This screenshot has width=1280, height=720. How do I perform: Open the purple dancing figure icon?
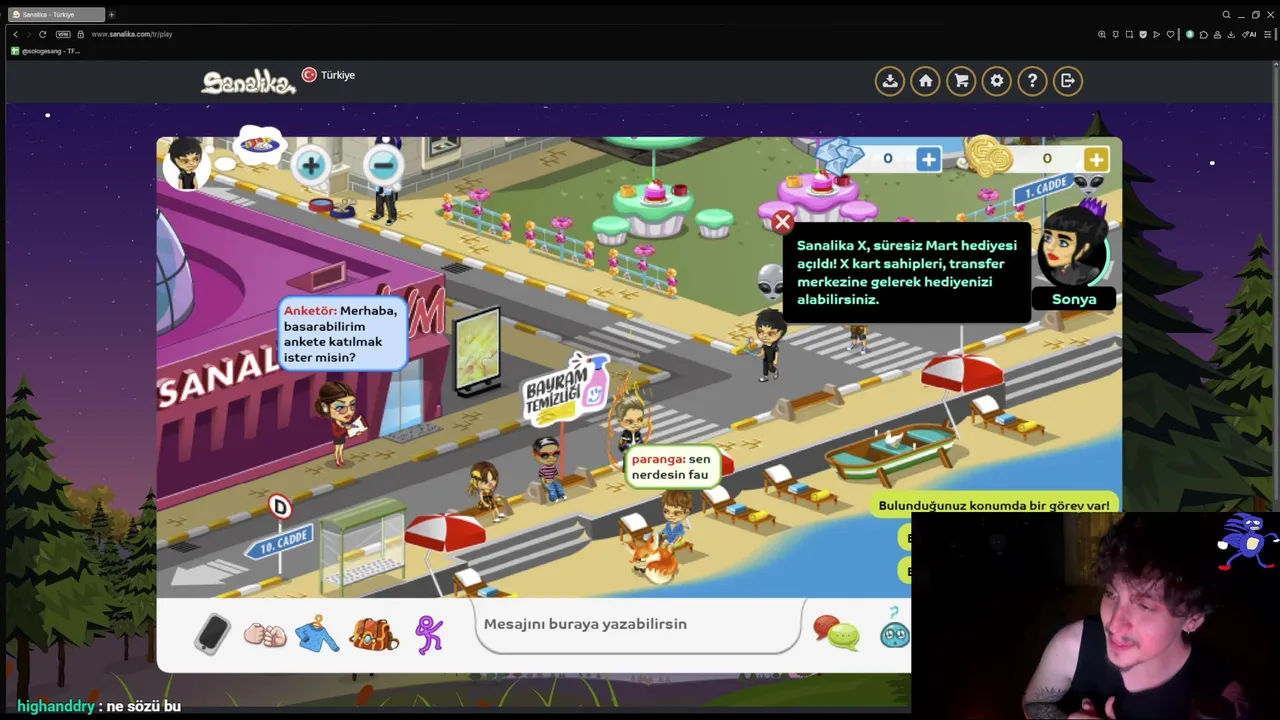pos(429,634)
